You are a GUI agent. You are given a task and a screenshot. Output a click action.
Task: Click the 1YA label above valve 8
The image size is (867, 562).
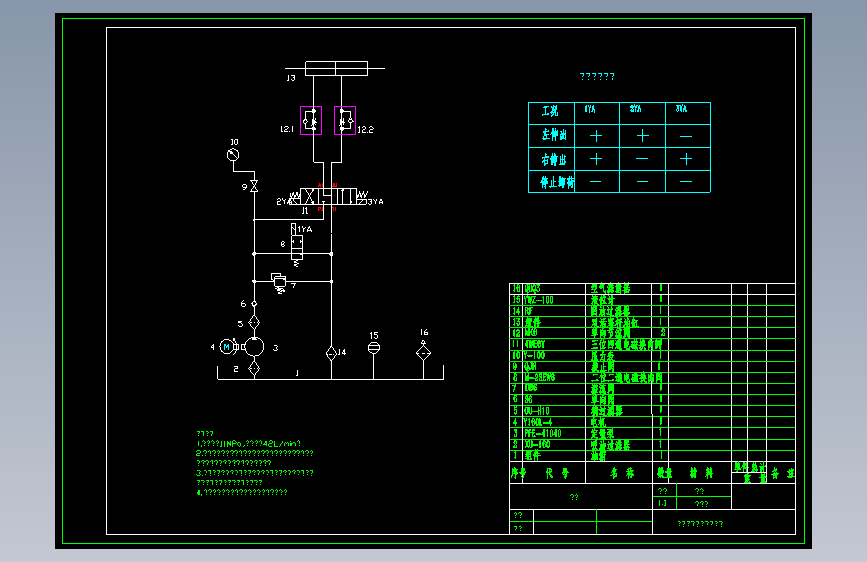coord(305,229)
